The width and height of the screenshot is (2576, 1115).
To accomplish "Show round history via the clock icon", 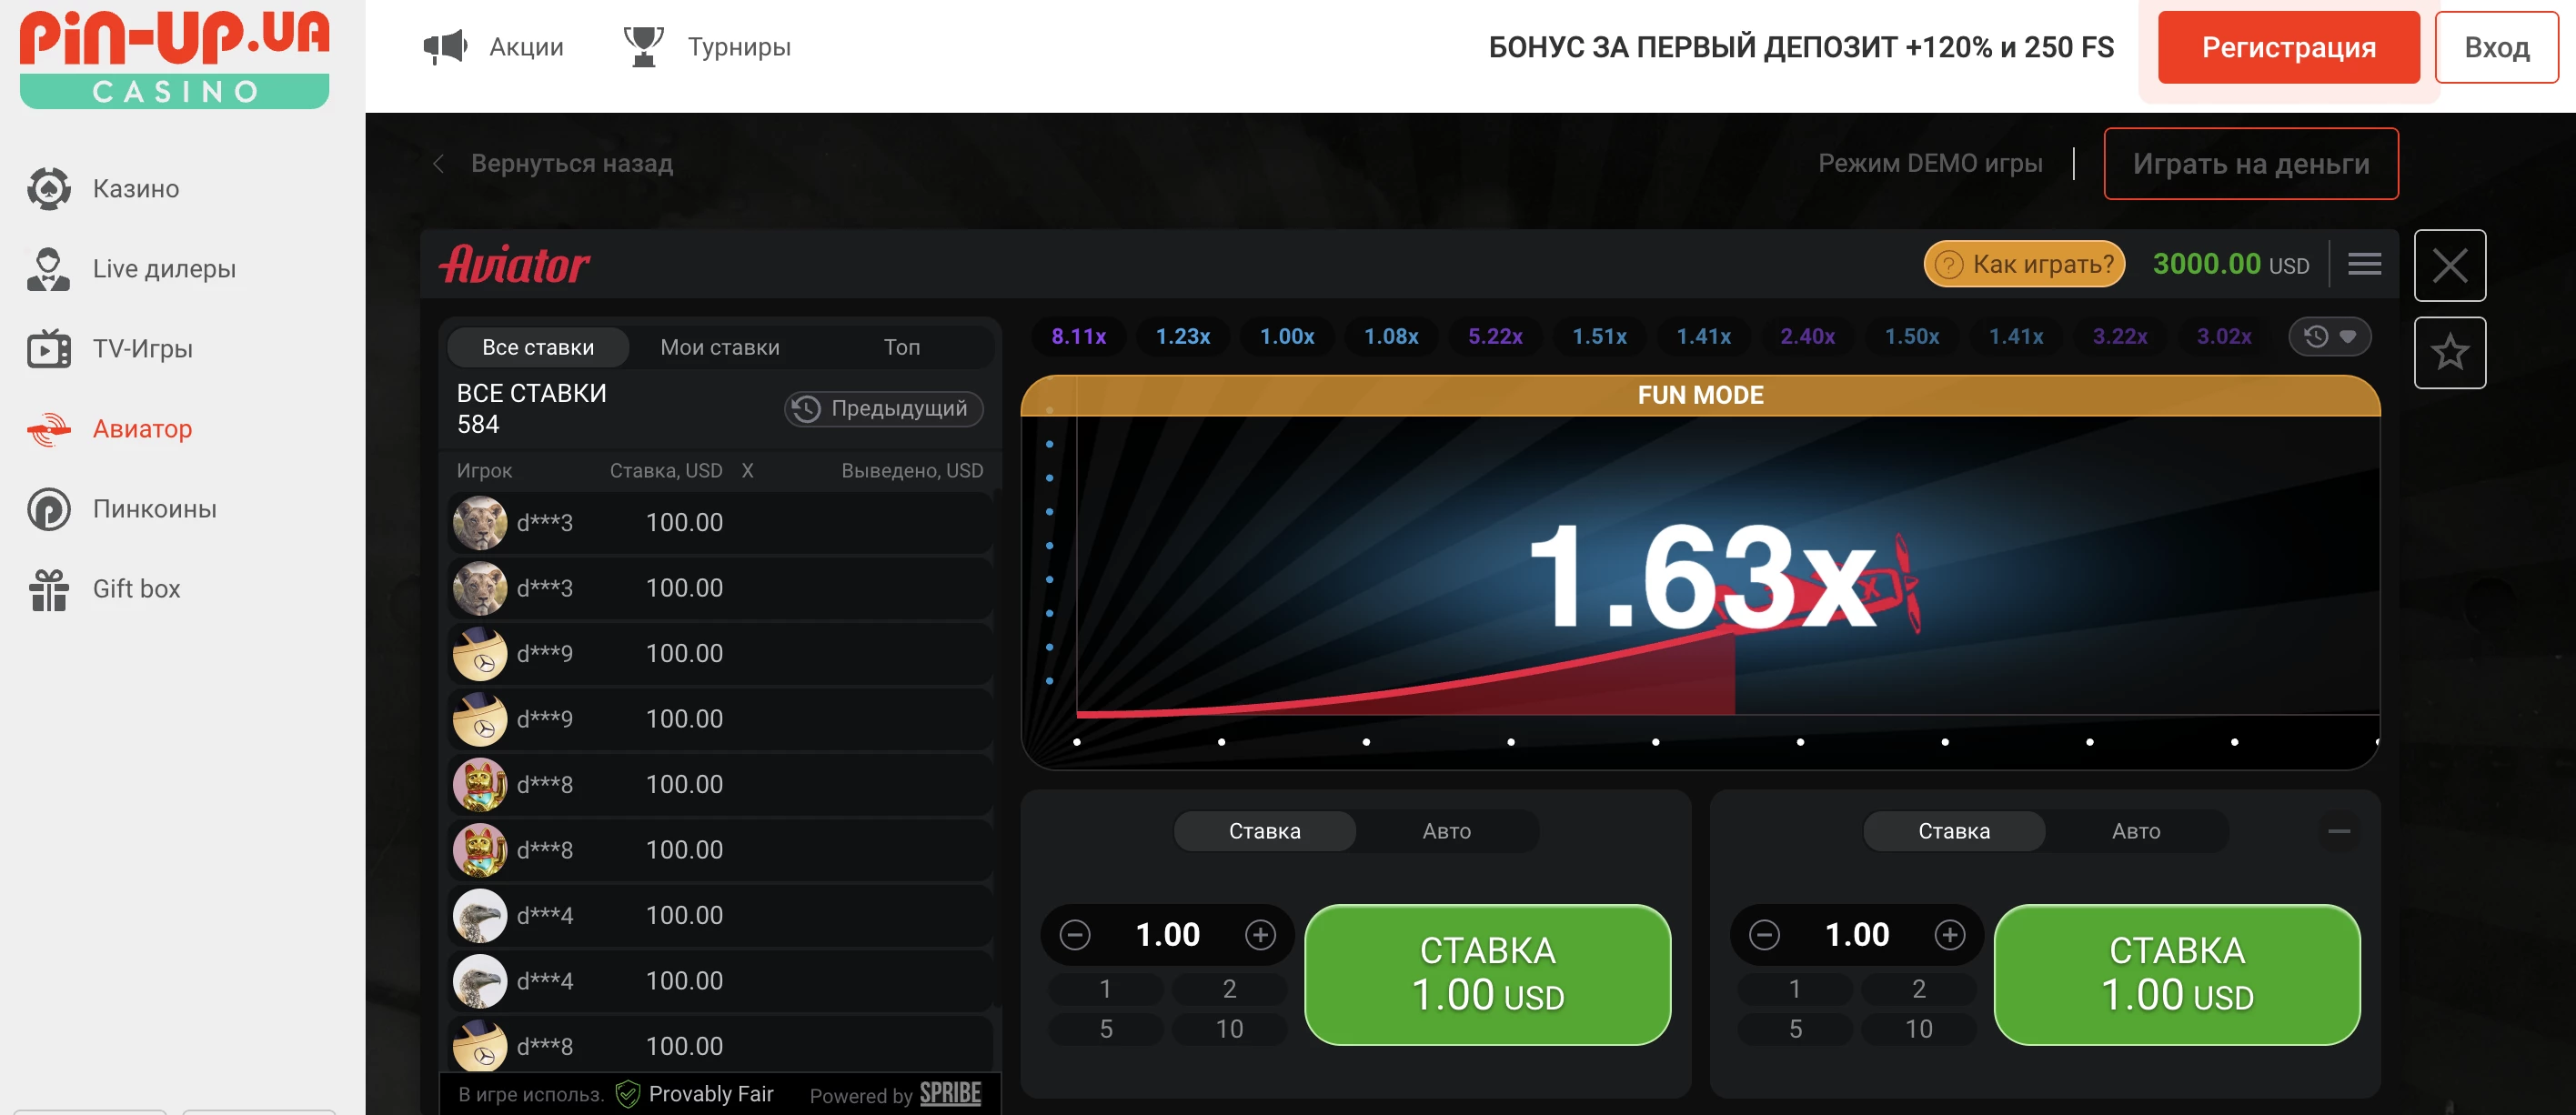I will click(2319, 336).
